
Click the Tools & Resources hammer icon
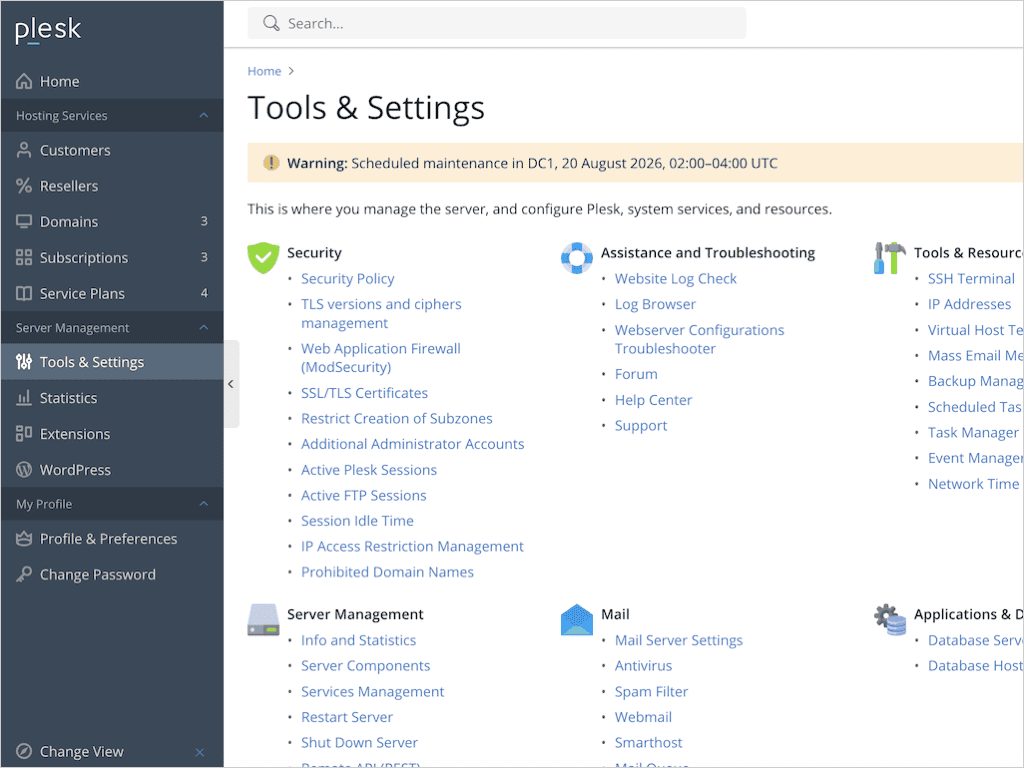pos(889,258)
